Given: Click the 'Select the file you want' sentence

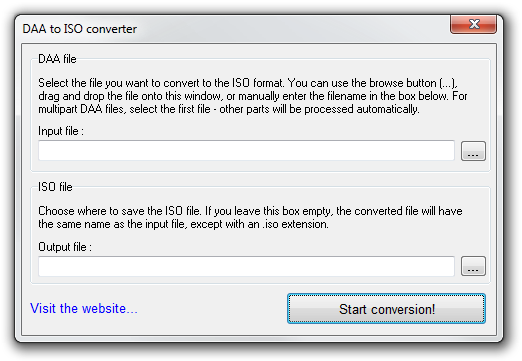Looking at the screenshot, I should click(161, 83).
